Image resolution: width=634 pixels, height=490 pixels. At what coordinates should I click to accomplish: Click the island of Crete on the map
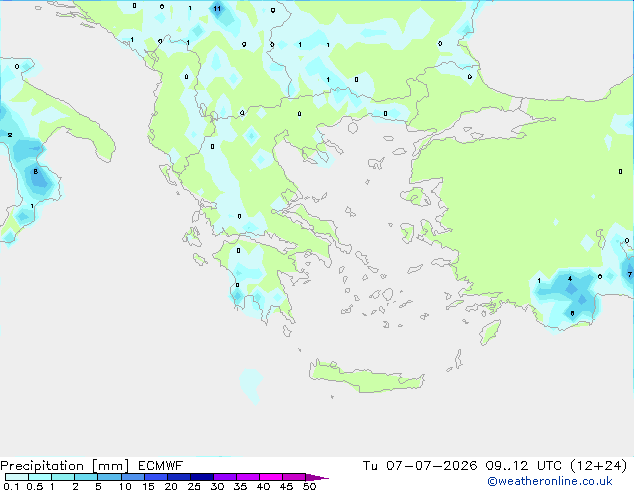point(366,378)
